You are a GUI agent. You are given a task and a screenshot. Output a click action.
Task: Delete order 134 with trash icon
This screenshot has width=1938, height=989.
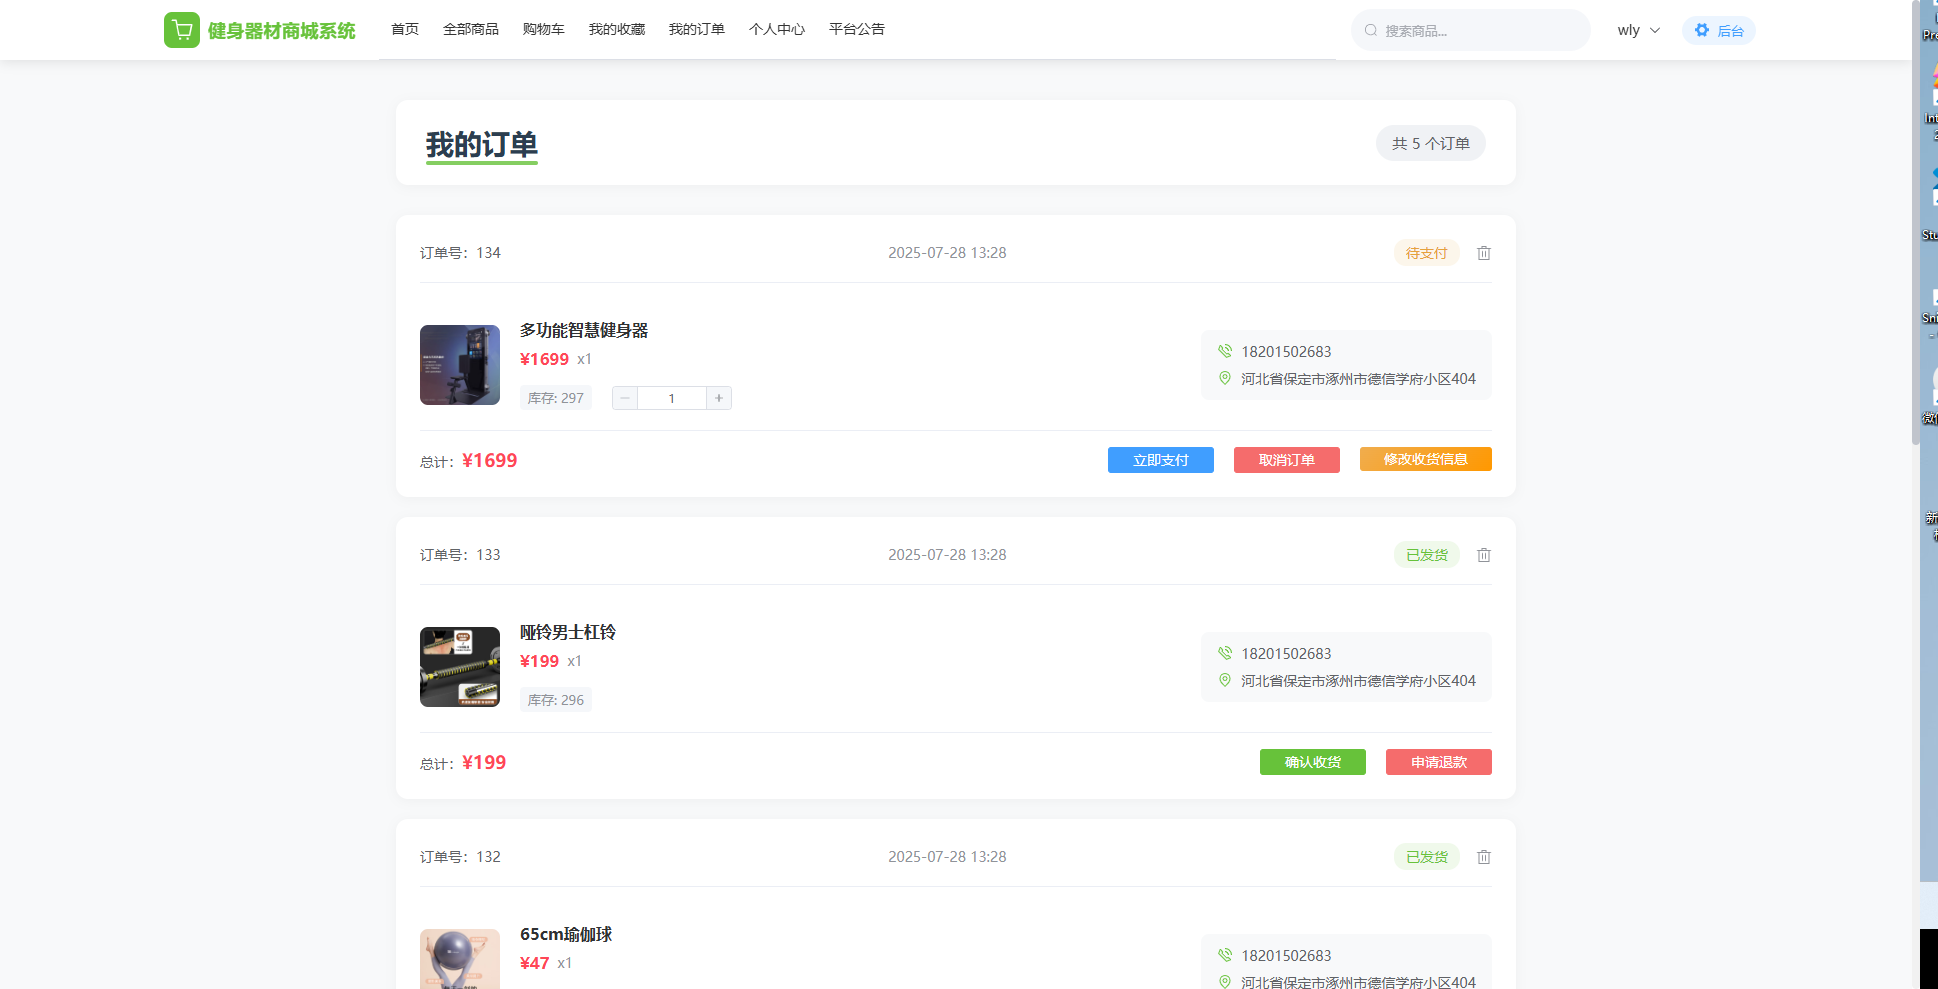(1484, 253)
